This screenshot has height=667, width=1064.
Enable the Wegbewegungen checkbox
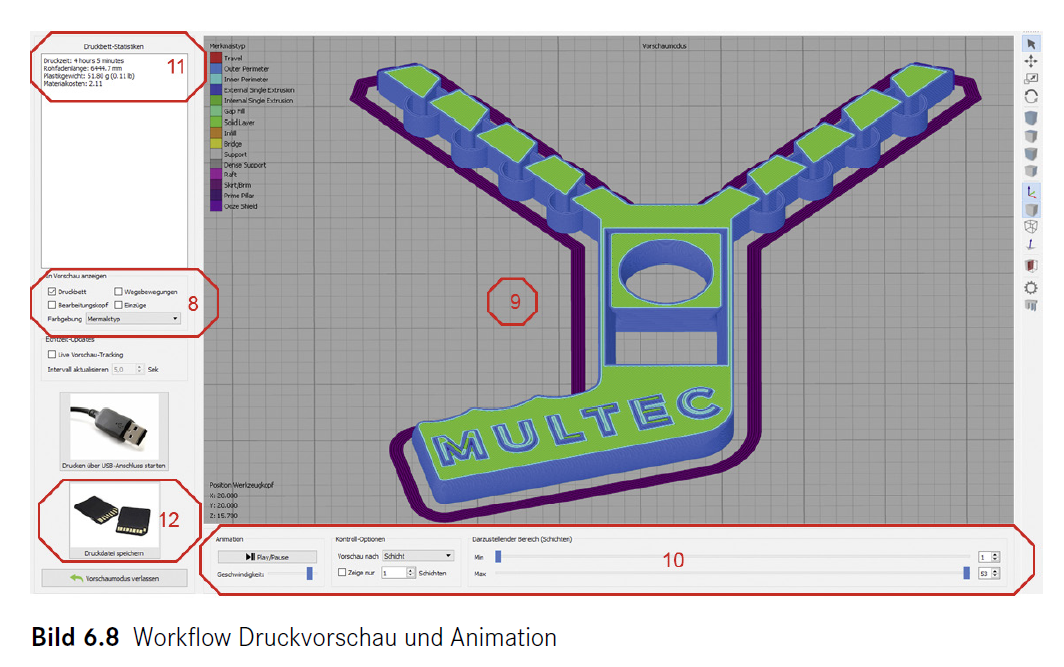coord(118,291)
